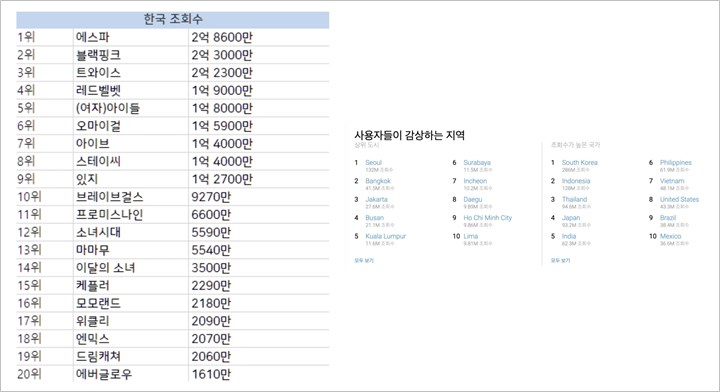Select the Brazil country link
Viewport: 720px width, 392px height.
668,218
